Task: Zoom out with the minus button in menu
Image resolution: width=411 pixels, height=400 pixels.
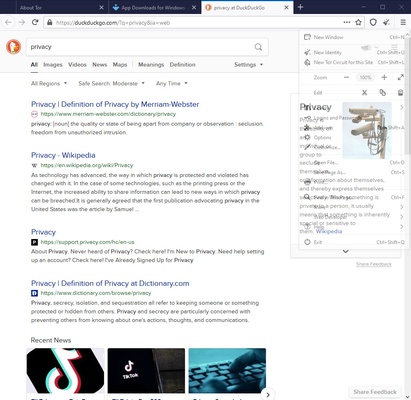Action: point(346,77)
